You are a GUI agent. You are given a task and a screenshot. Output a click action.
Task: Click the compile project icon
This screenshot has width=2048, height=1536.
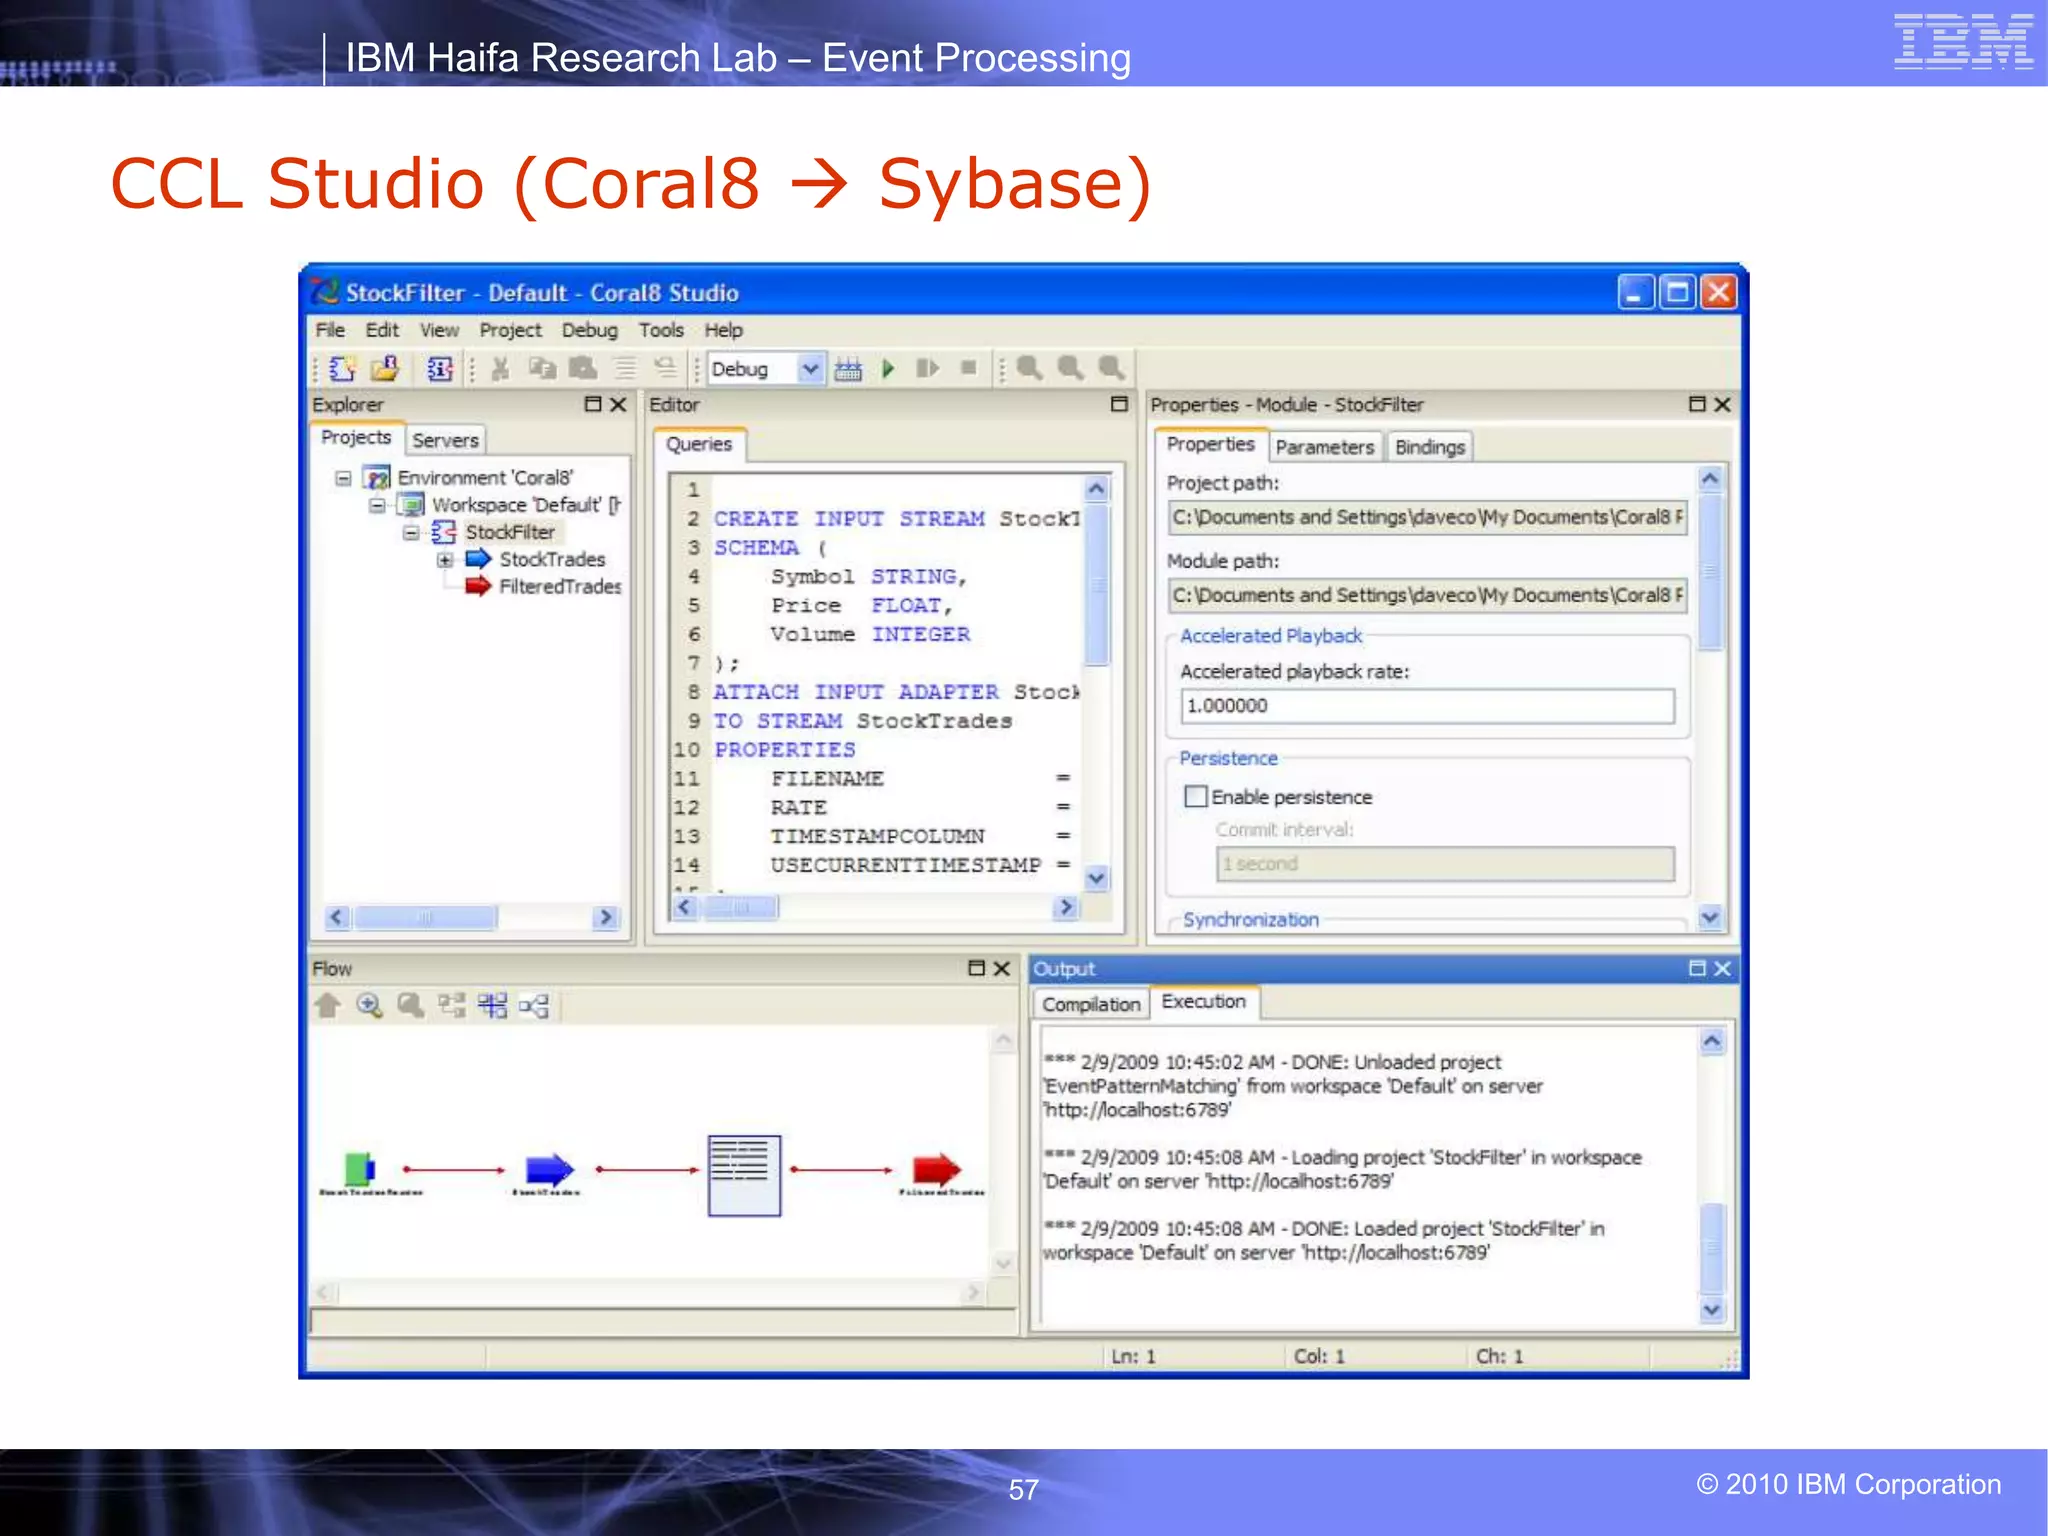pos(848,369)
